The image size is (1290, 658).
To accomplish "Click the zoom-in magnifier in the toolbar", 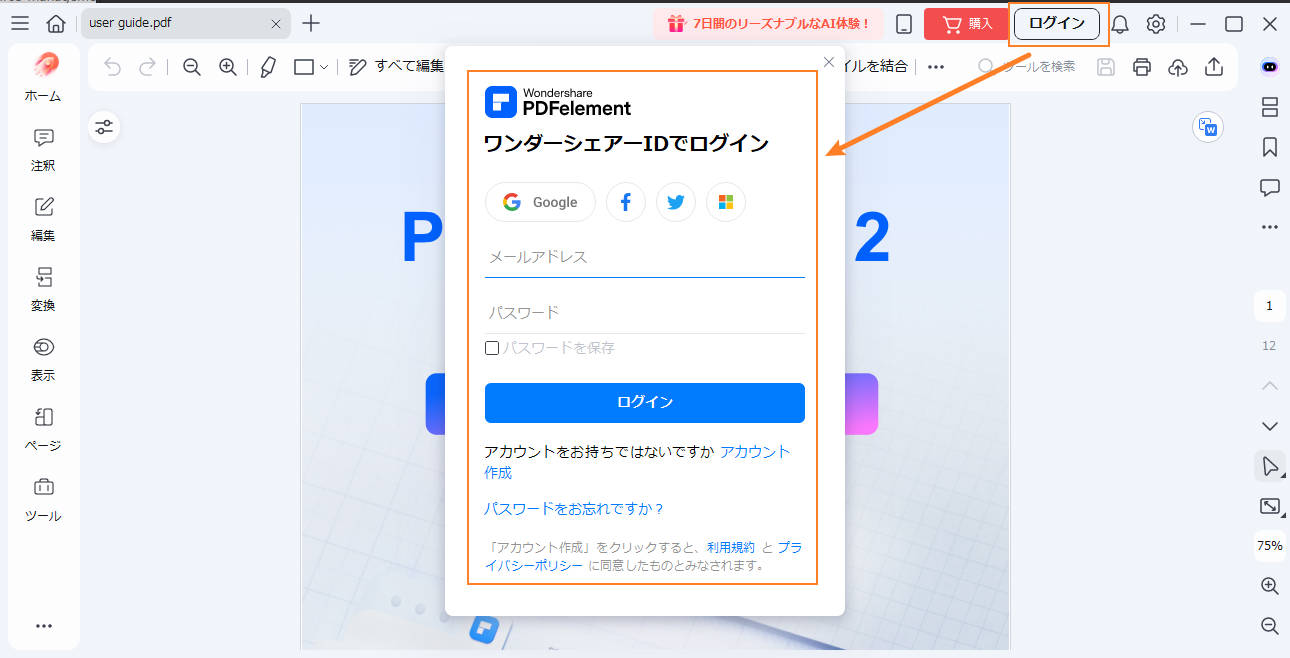I will click(x=227, y=66).
